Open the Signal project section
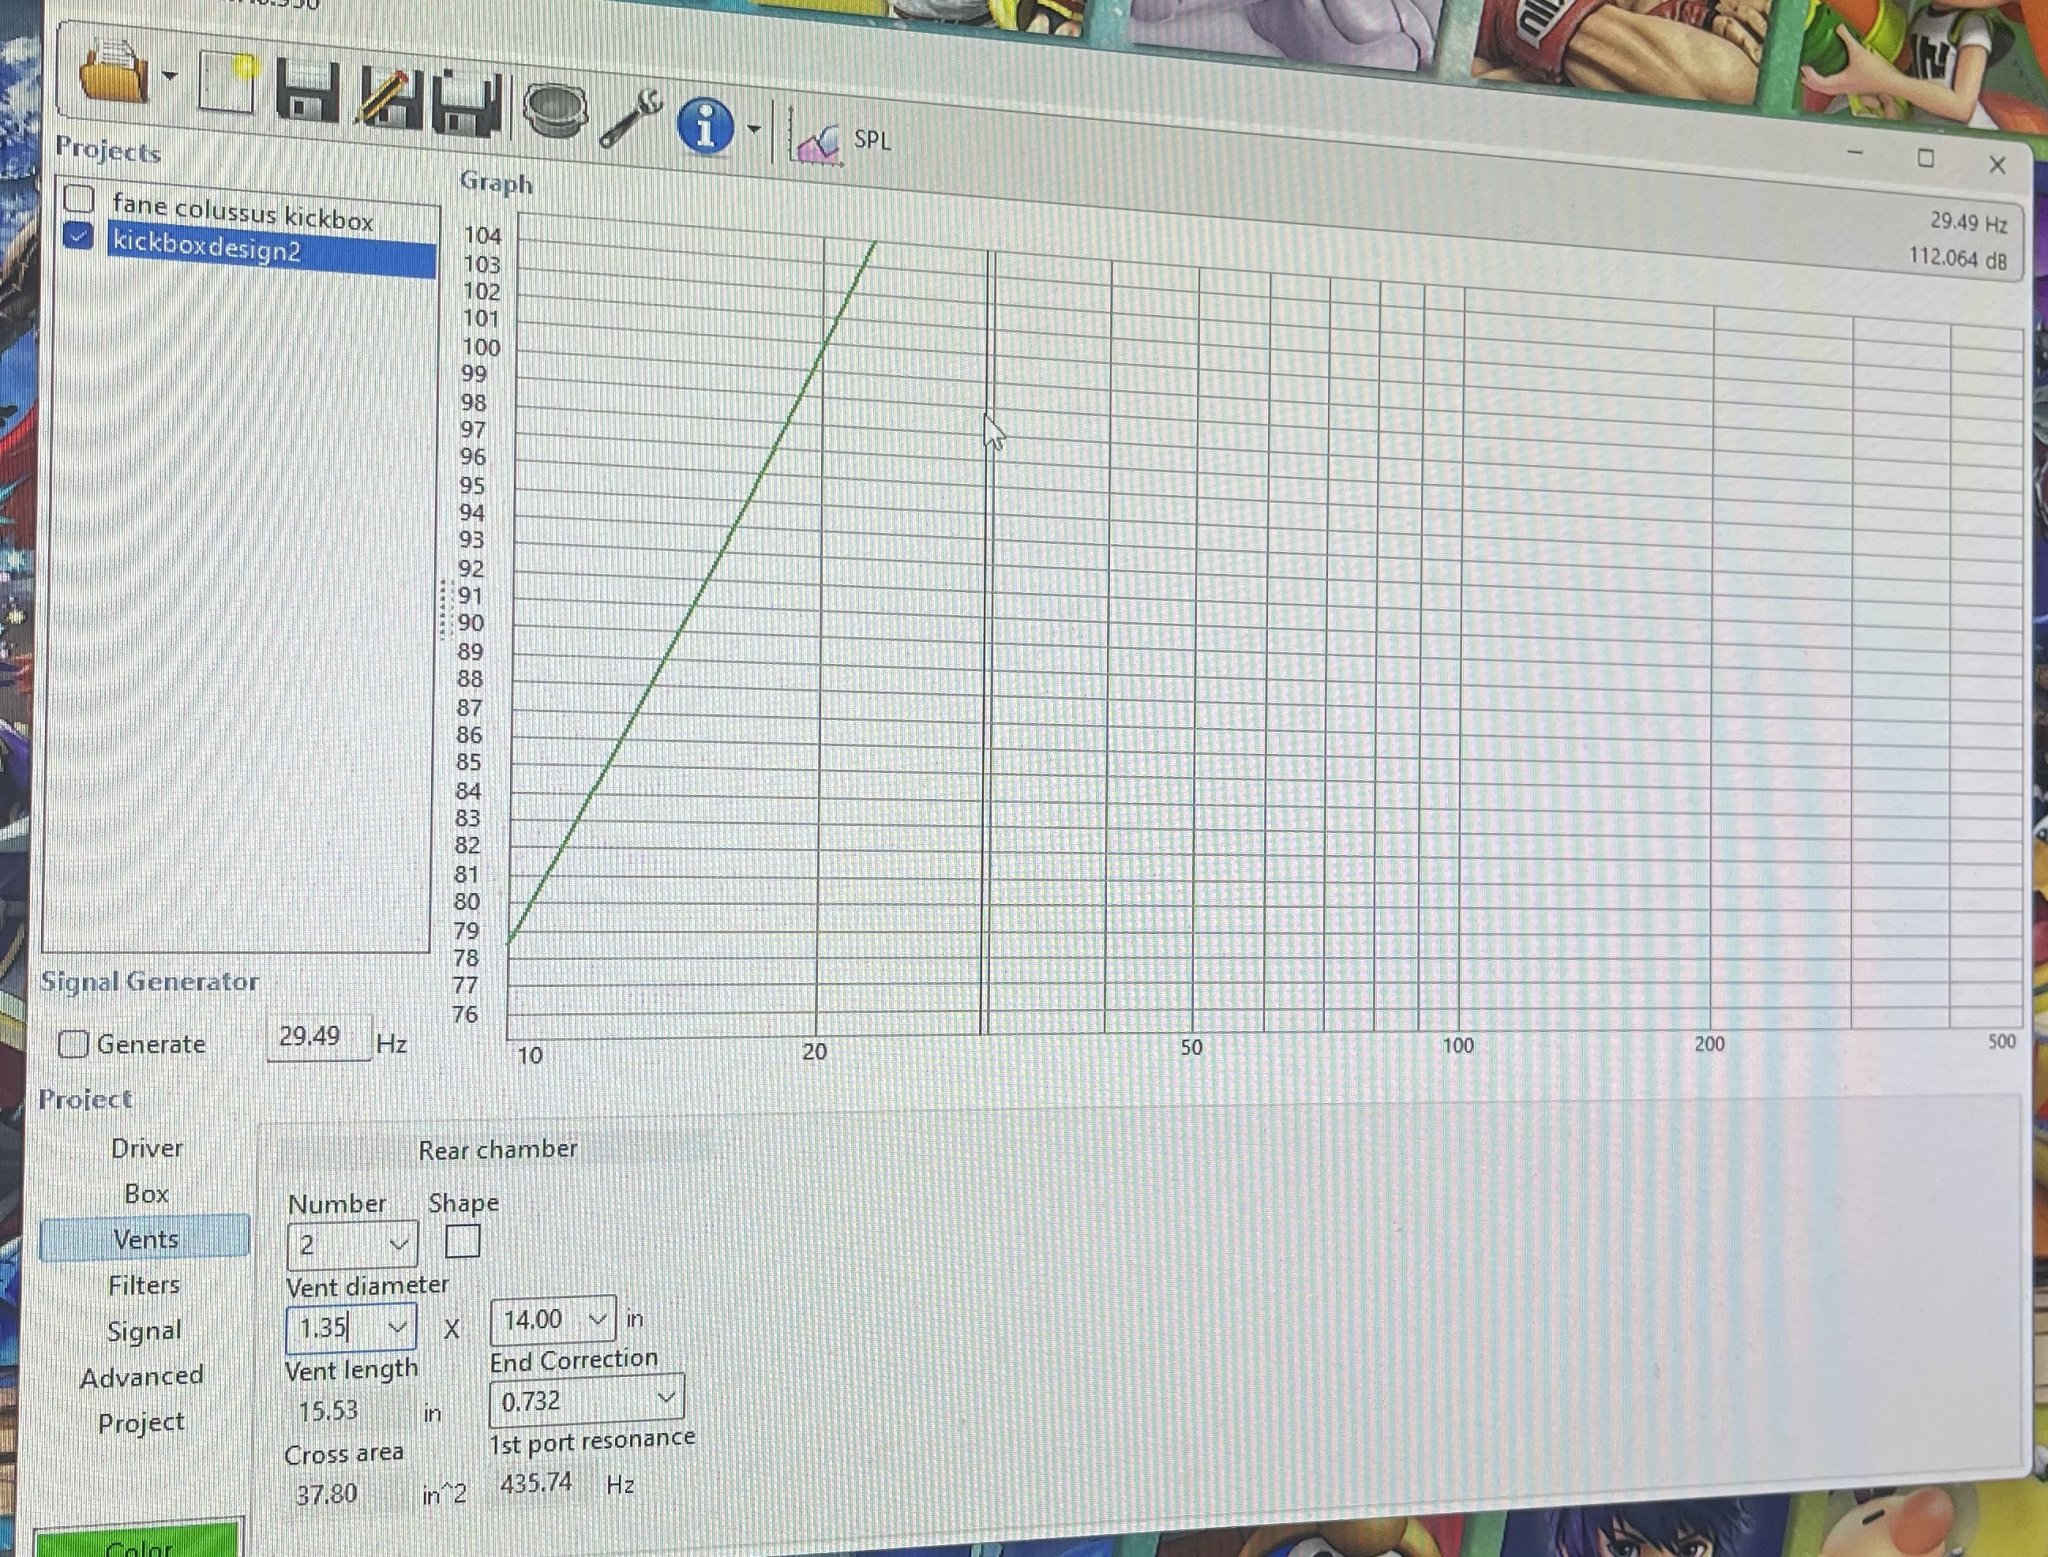2048x1557 pixels. click(x=144, y=1331)
